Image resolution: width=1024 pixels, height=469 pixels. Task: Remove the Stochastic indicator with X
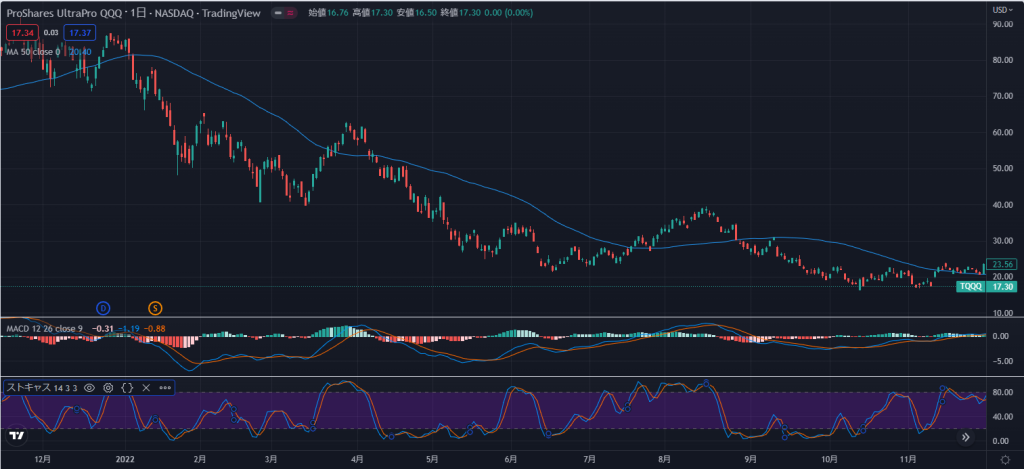(x=146, y=387)
